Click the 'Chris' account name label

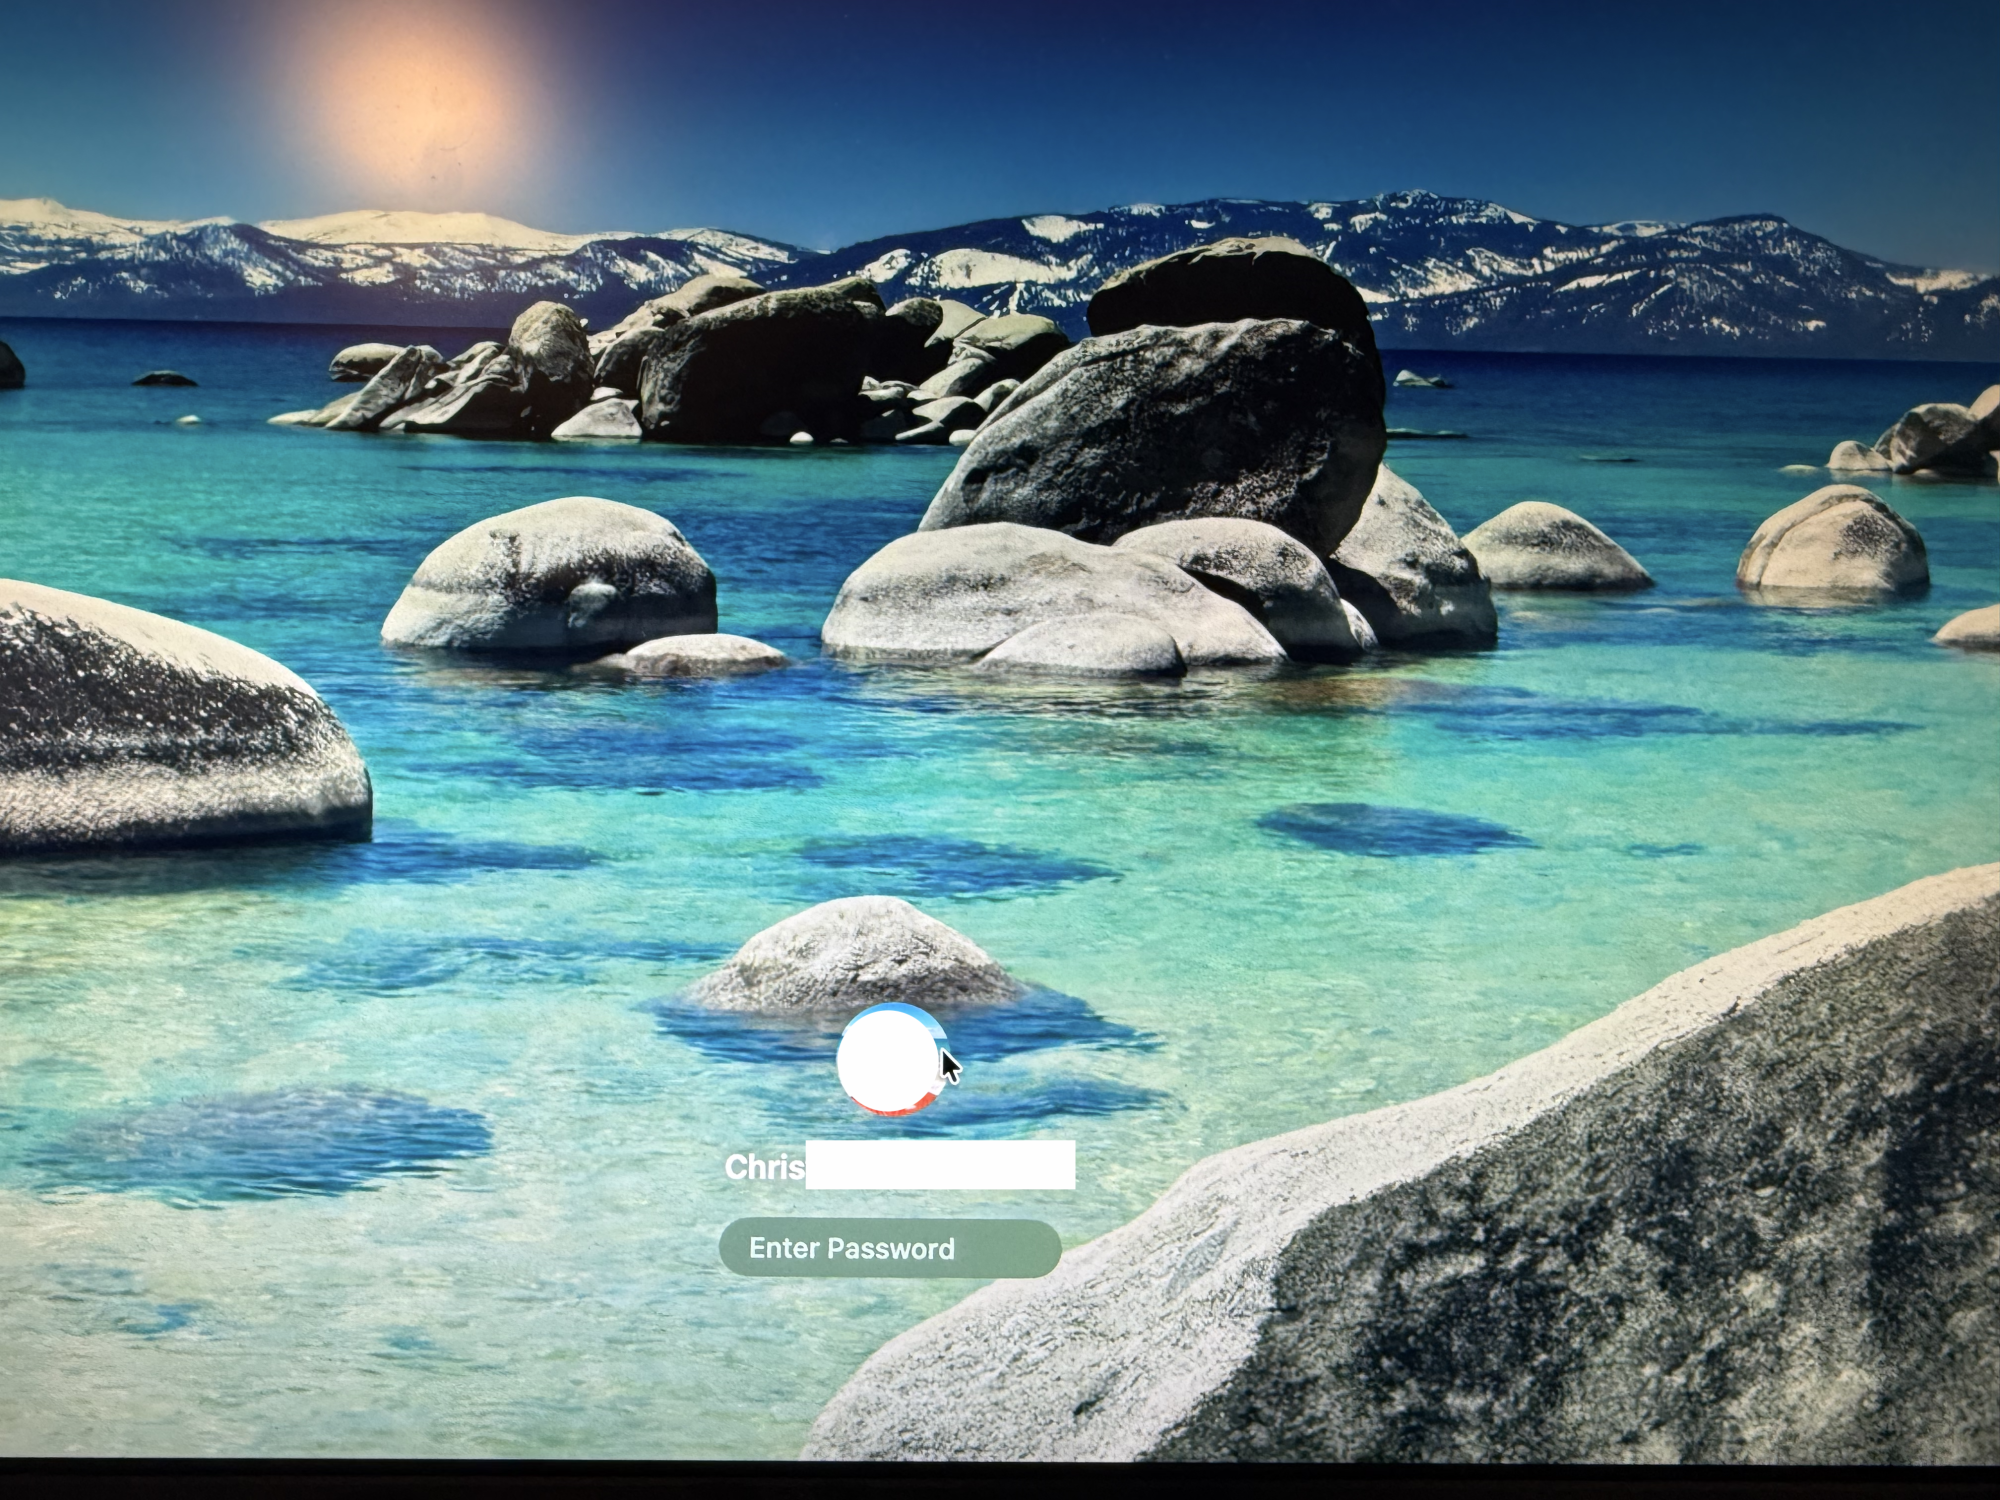764,1167
